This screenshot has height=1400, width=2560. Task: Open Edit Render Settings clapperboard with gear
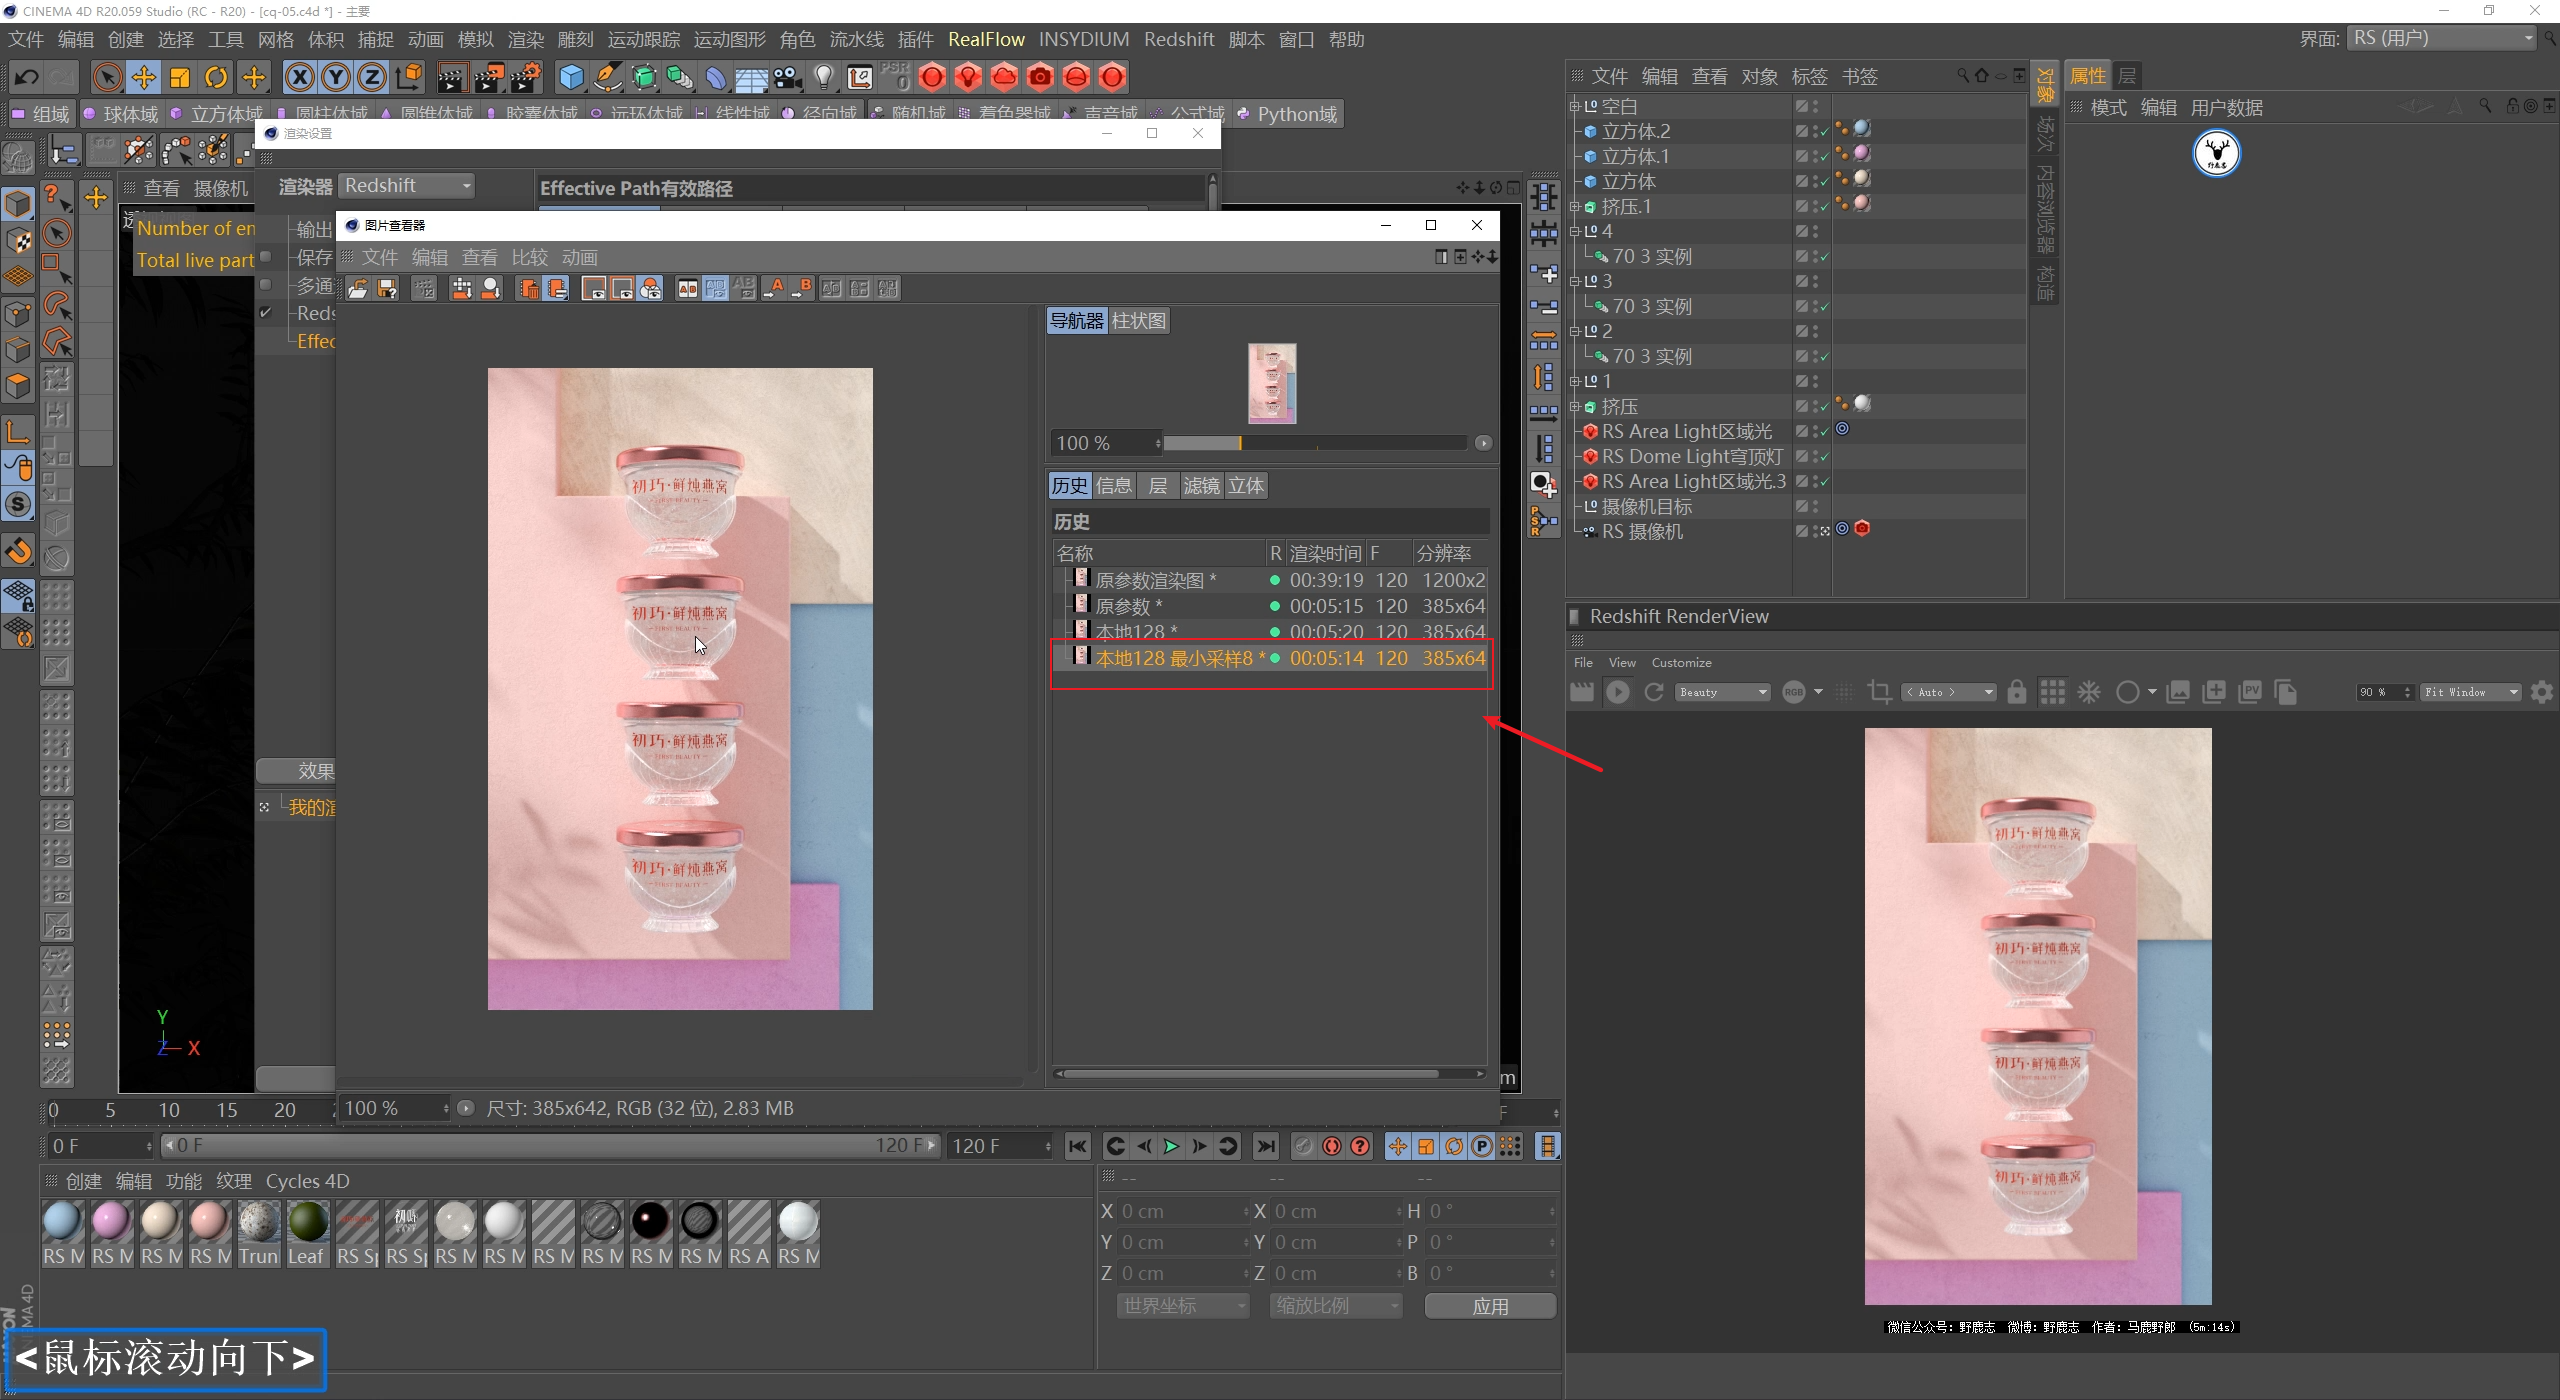tap(526, 77)
